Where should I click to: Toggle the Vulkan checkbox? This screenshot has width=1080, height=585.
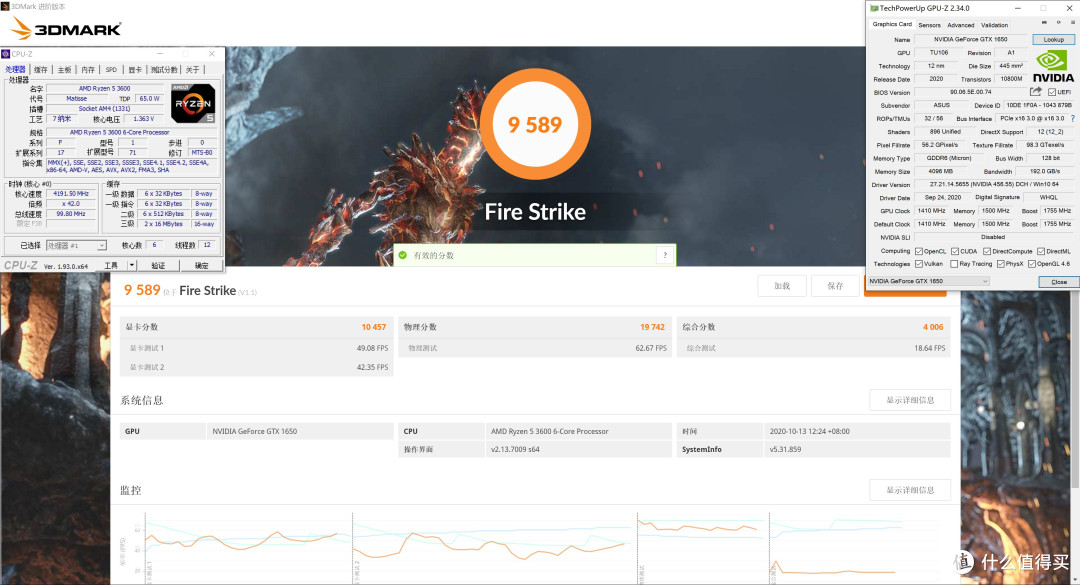(919, 264)
